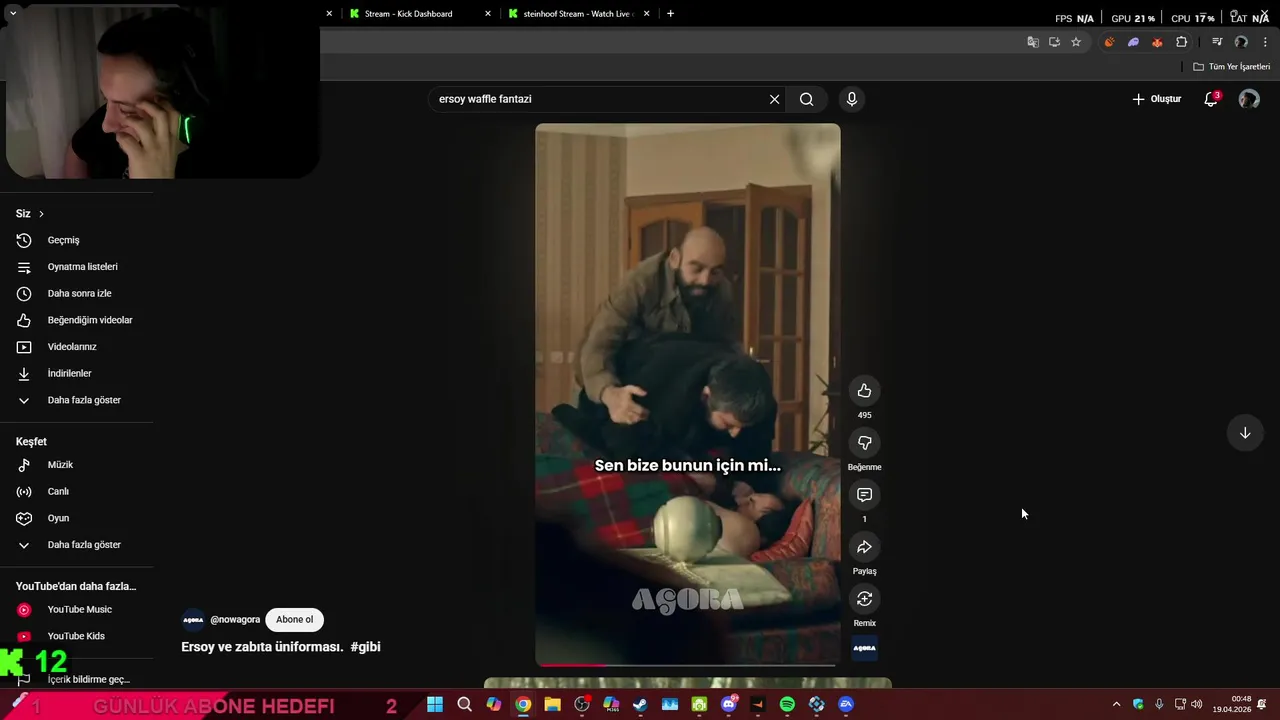Open the purple ghost extension icon

1133,42
